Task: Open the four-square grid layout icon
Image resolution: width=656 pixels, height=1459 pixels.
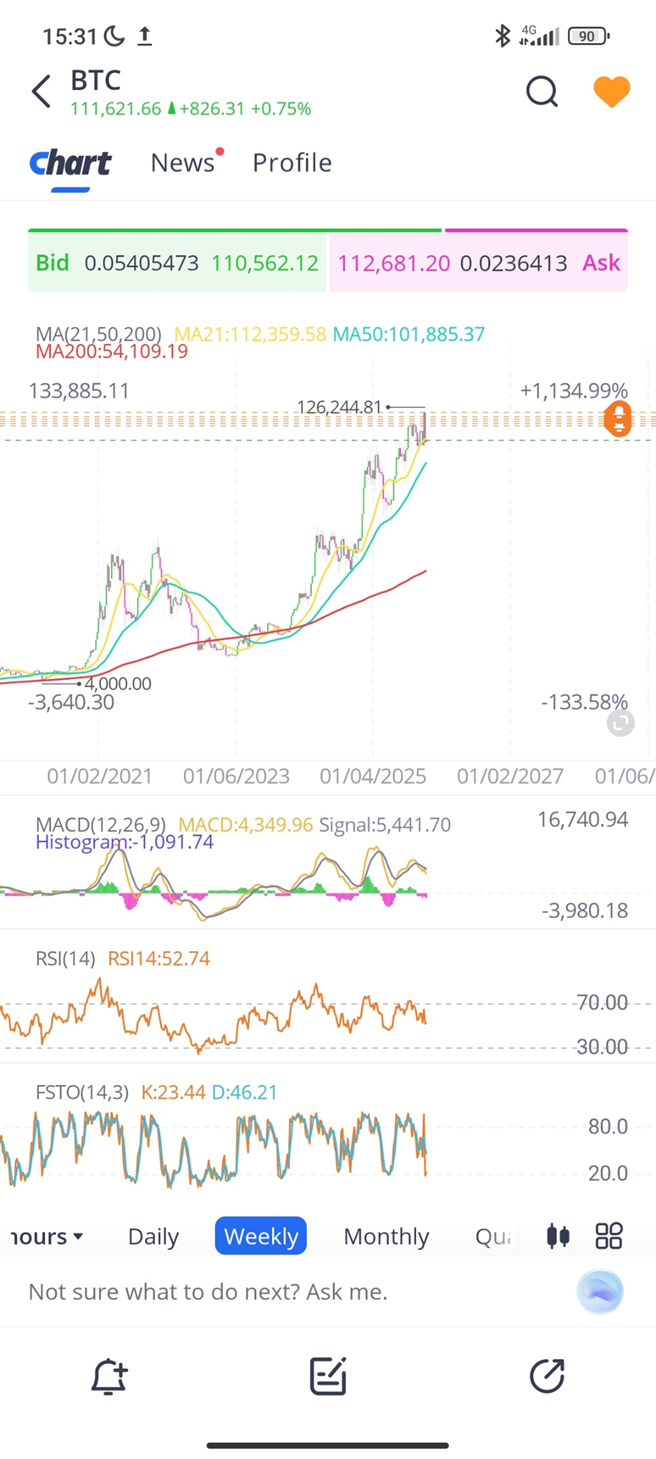Action: pyautogui.click(x=609, y=1236)
